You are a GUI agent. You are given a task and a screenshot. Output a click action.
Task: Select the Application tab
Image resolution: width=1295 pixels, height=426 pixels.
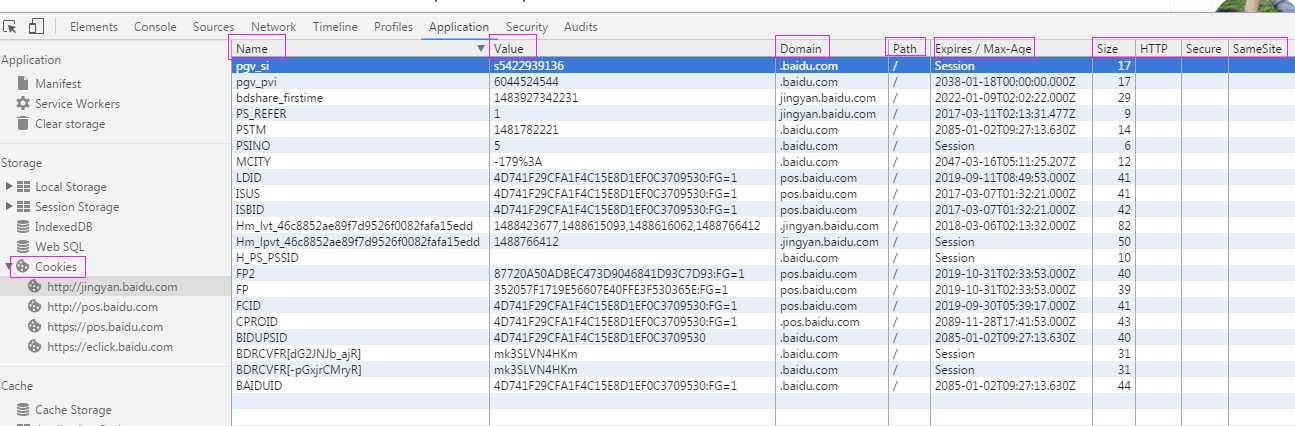pyautogui.click(x=458, y=27)
